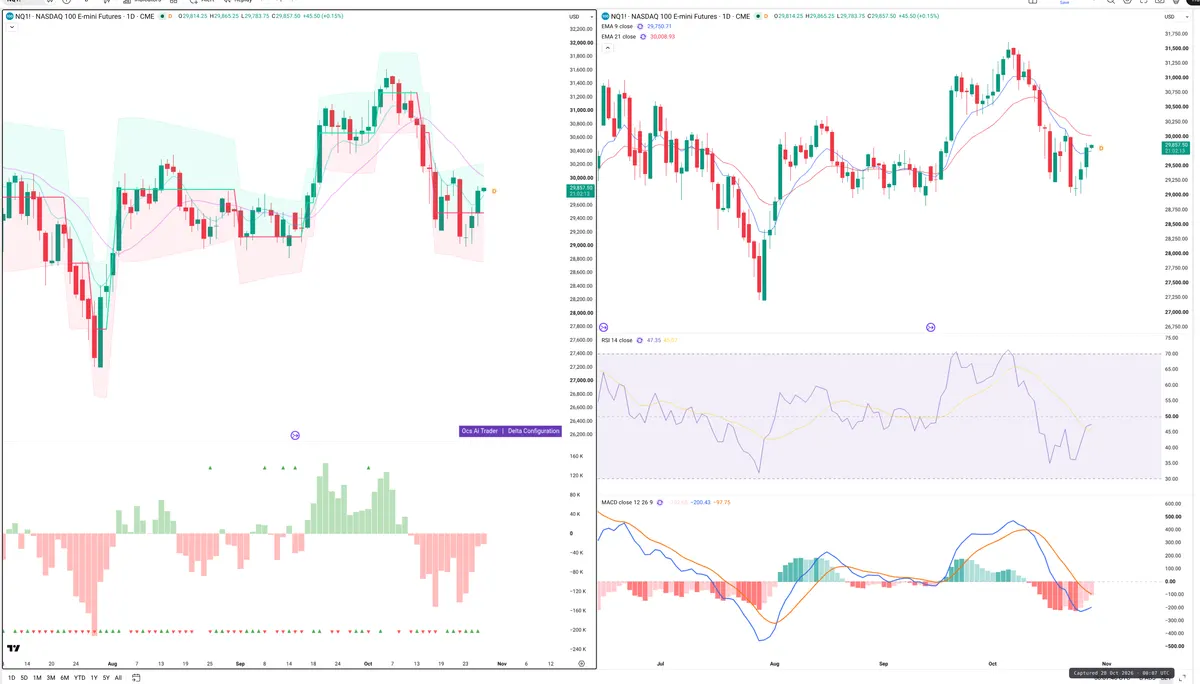Select the YTD range button
This screenshot has height=684, width=1200.
79,678
